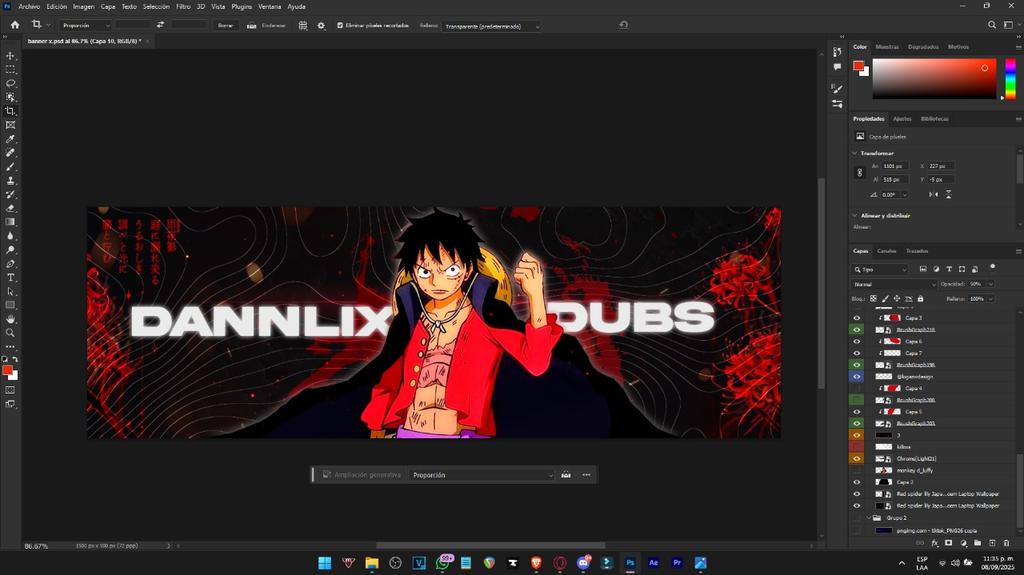This screenshot has width=1024, height=575.
Task: Swap crop width and height values
Action: coord(160,25)
